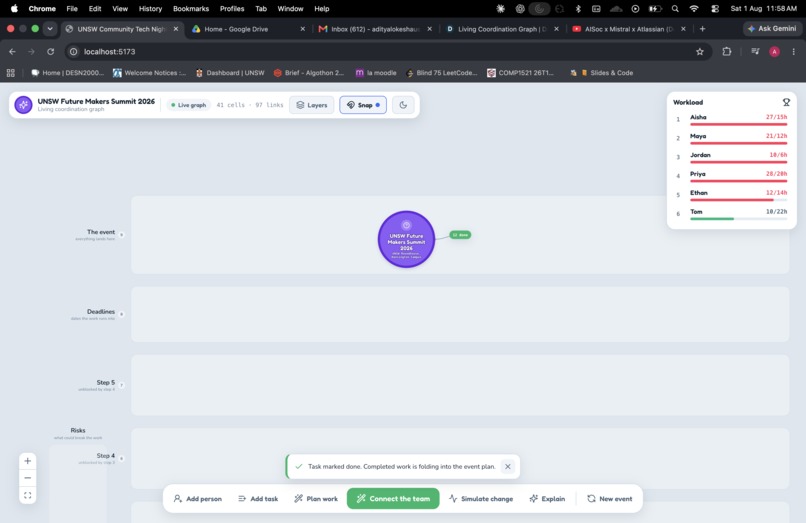Click the purple app logo icon
Image resolution: width=806 pixels, height=523 pixels.
pos(23,105)
